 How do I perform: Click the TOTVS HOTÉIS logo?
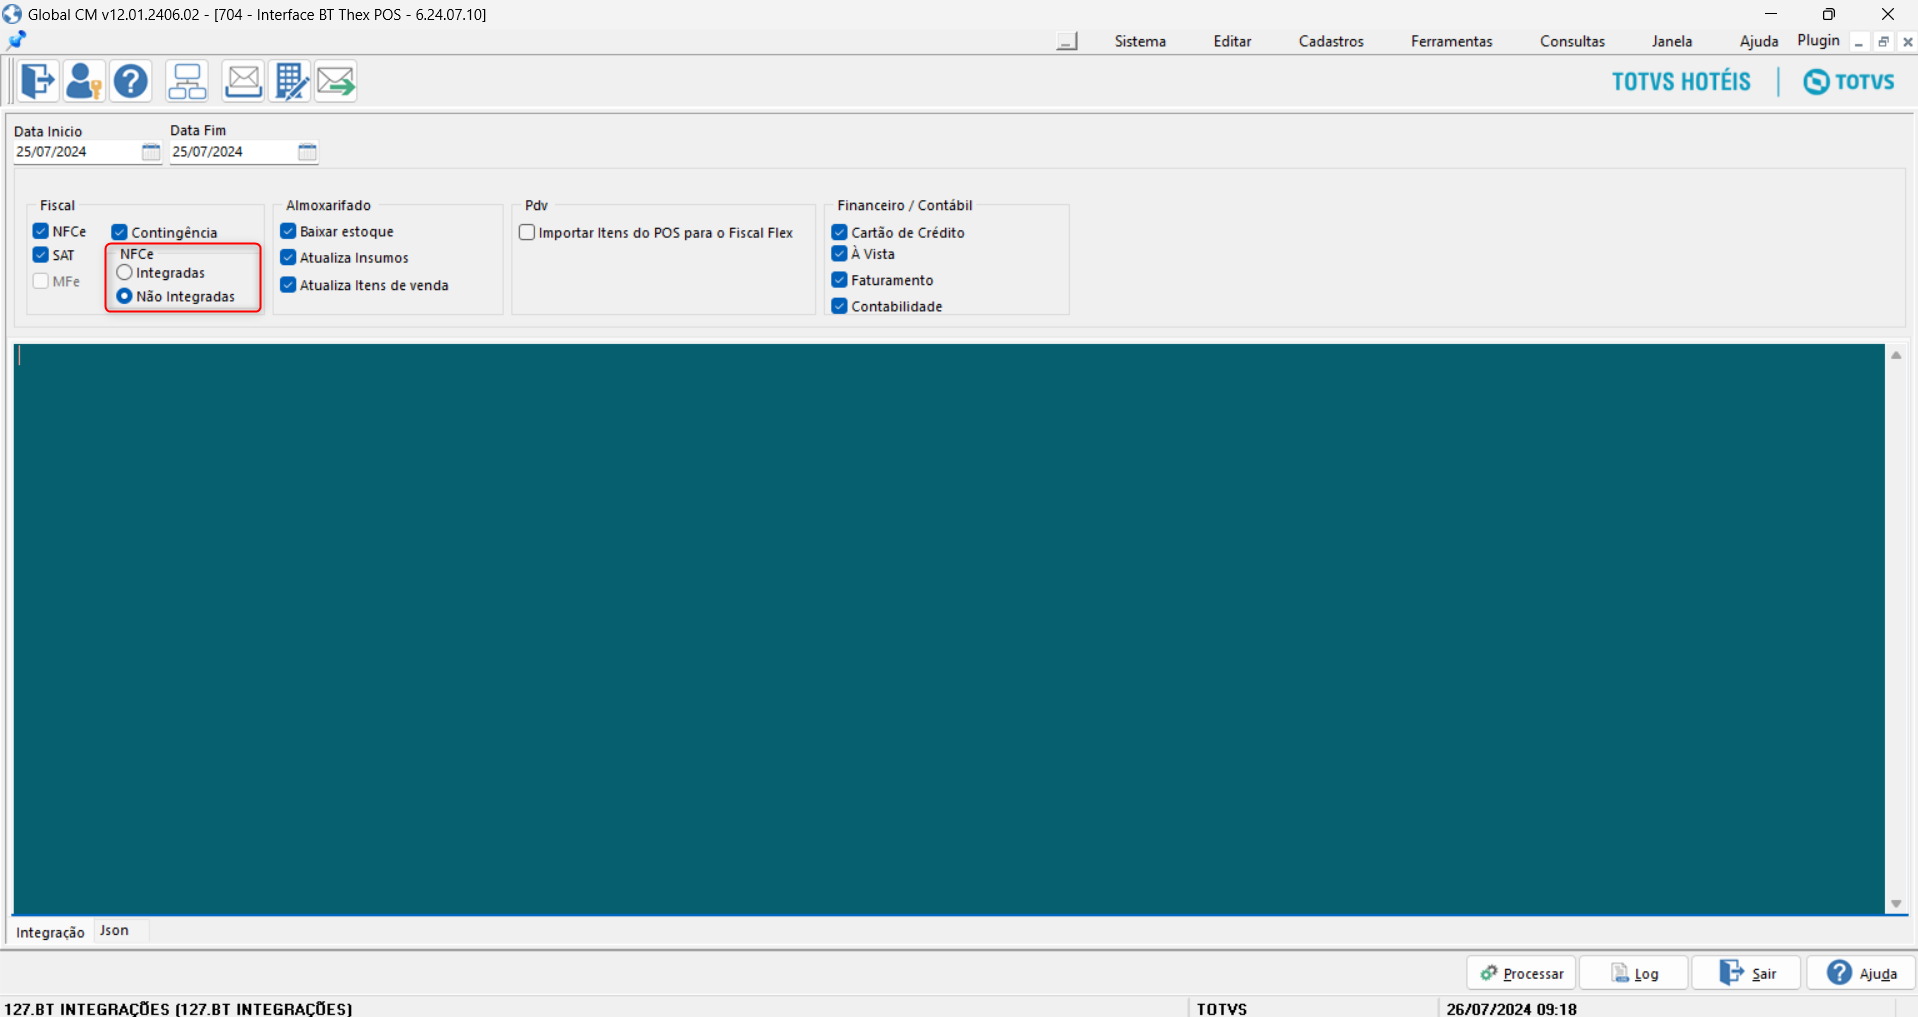[1681, 82]
